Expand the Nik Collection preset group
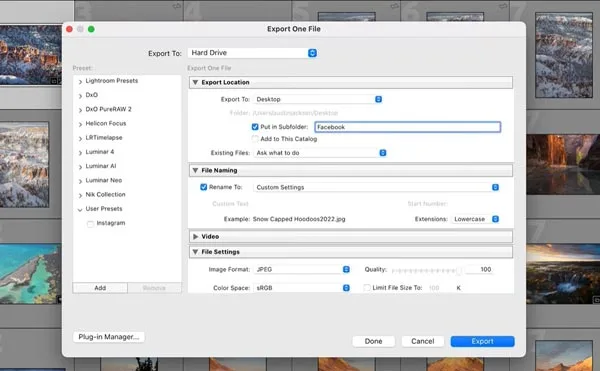 [x=80, y=195]
